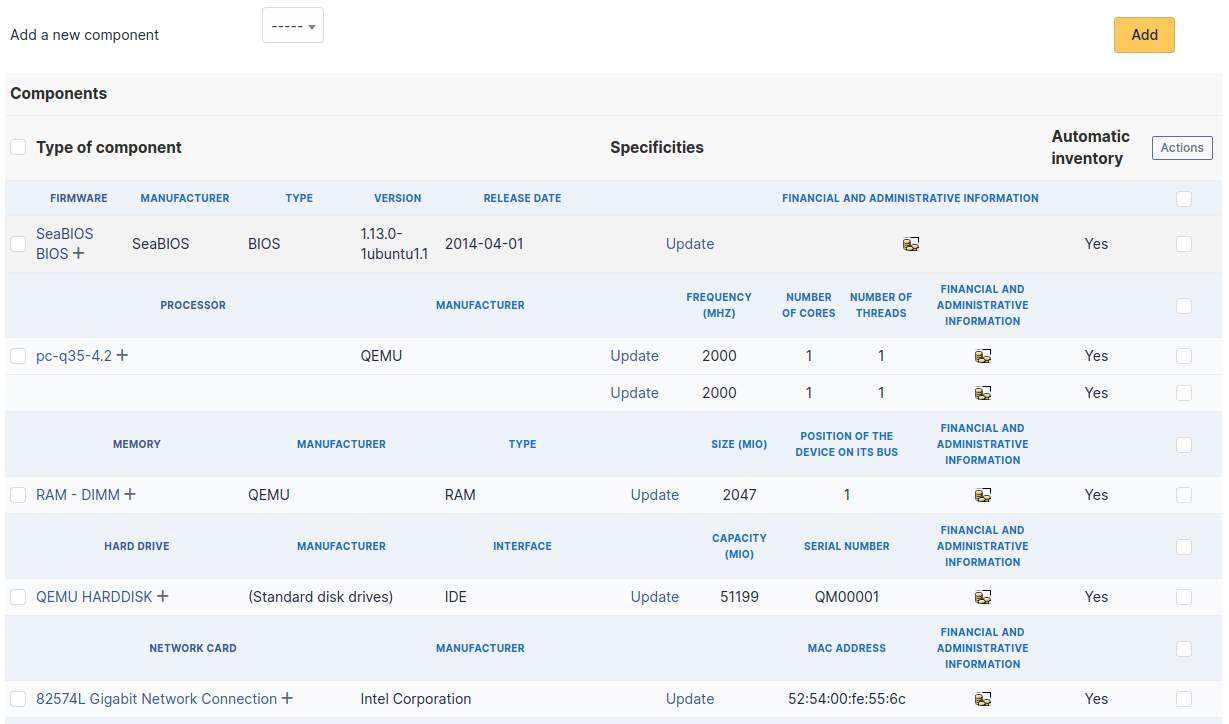Click Update link in second processor row

click(635, 393)
